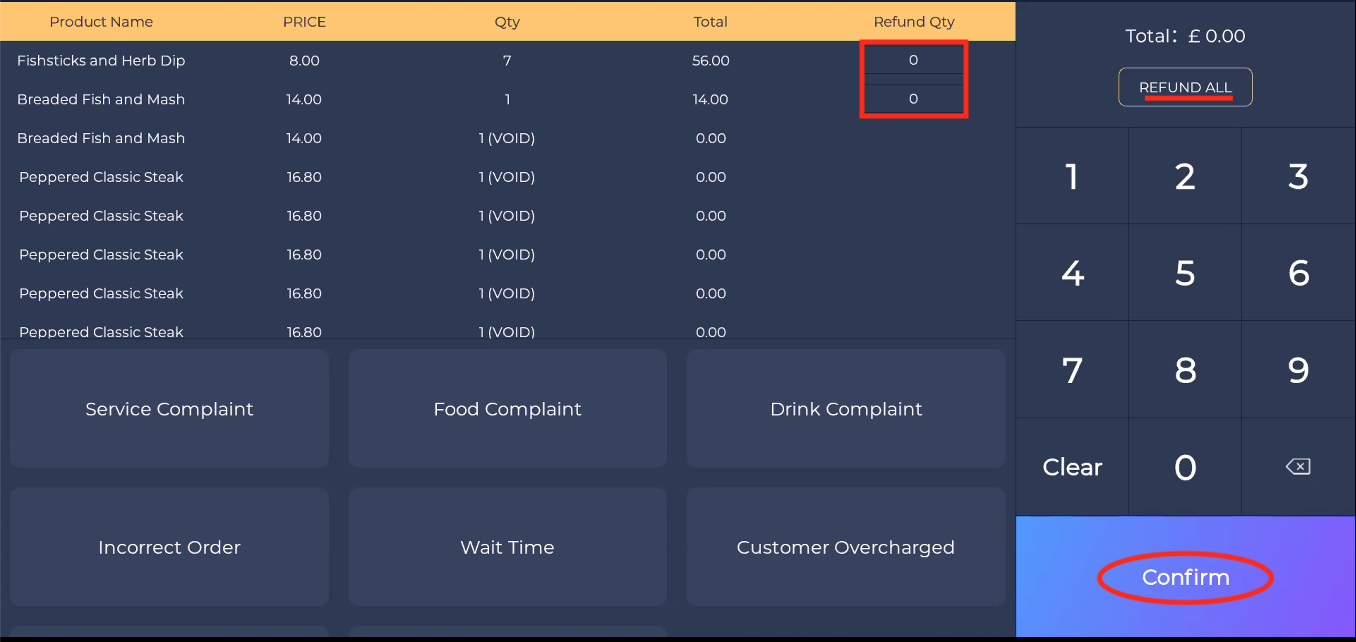1356x642 pixels.
Task: Select Drink Complaint refund reason
Action: tap(846, 408)
